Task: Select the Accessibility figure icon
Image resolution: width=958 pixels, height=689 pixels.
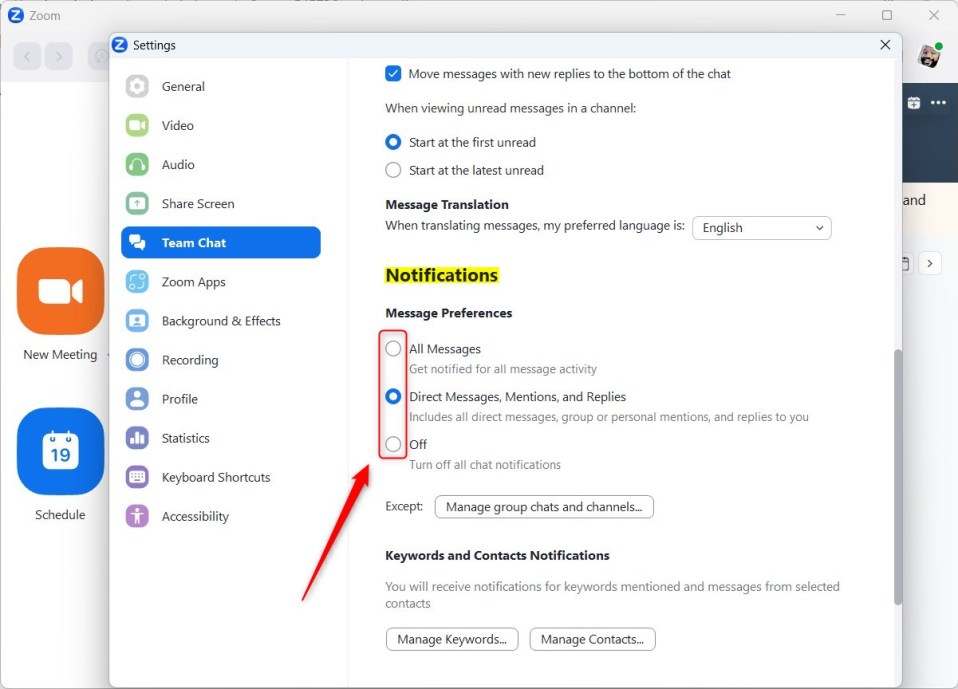Action: pyautogui.click(x=137, y=516)
